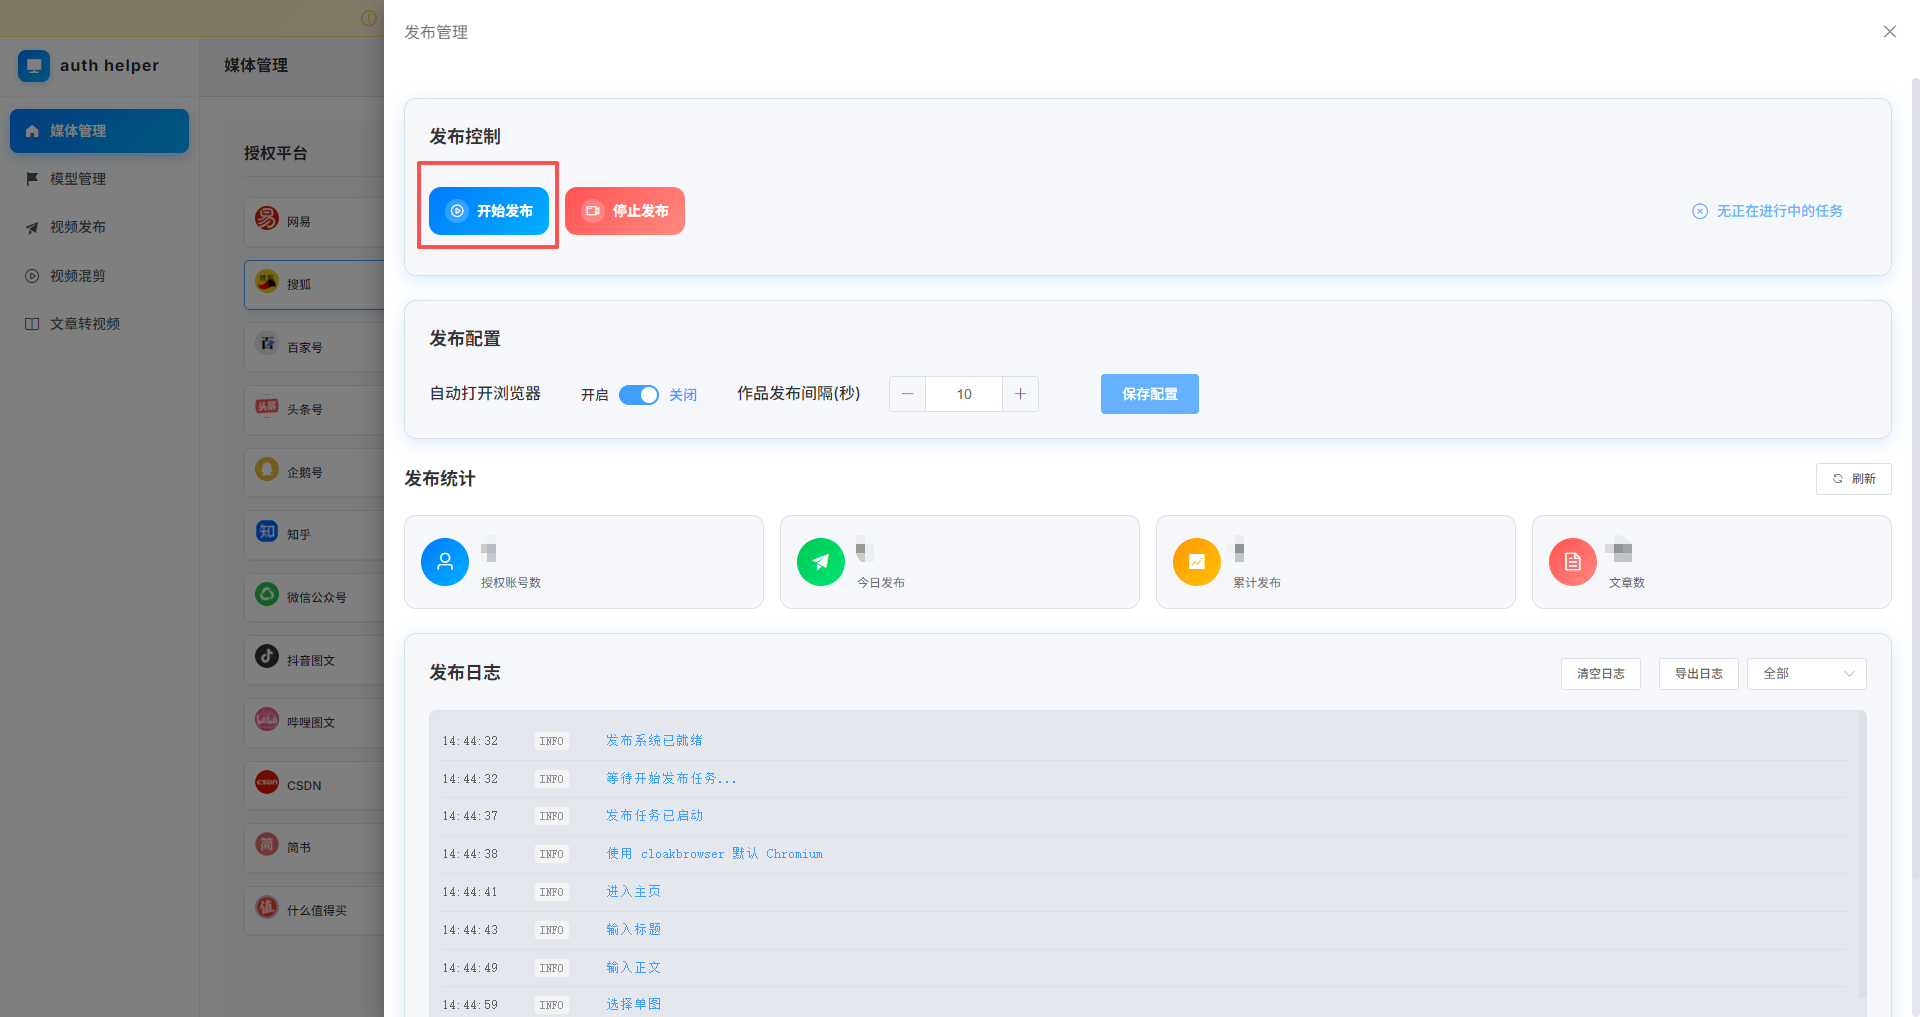Select the 头条号 platform icon
The height and width of the screenshot is (1017, 1920).
pos(267,406)
